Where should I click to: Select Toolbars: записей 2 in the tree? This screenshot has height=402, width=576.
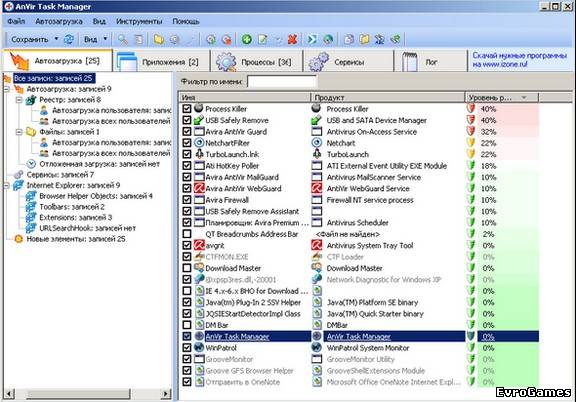tap(72, 207)
